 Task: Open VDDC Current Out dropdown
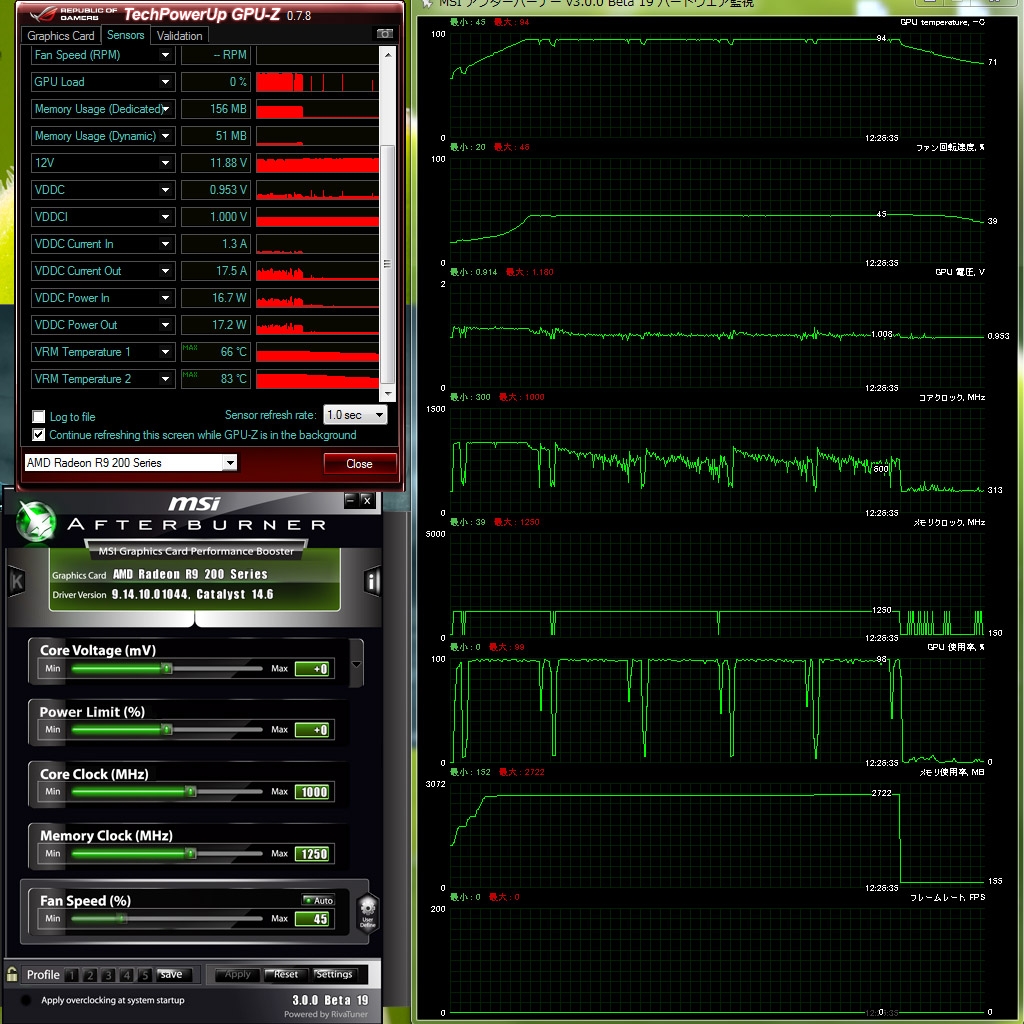pyautogui.click(x=165, y=271)
